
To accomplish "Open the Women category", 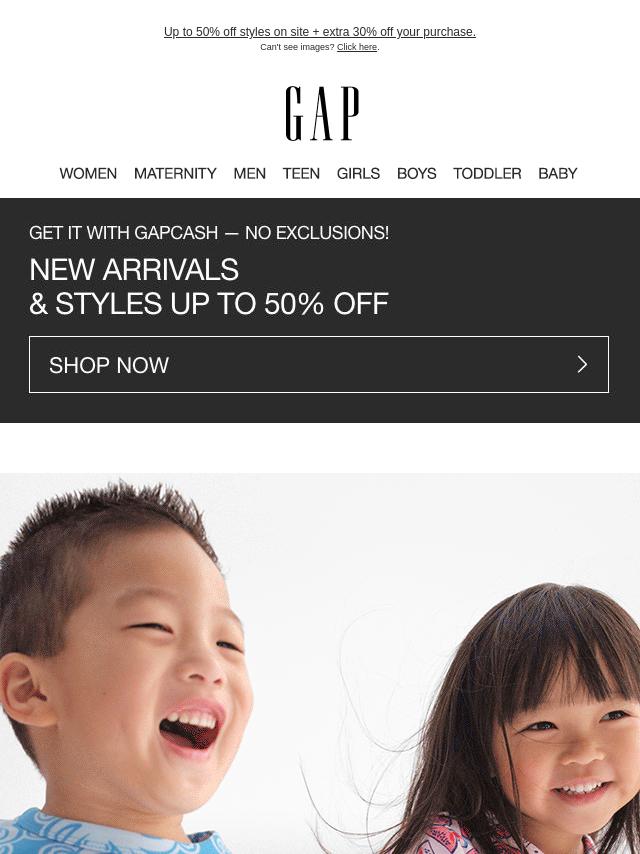I will (88, 173).
